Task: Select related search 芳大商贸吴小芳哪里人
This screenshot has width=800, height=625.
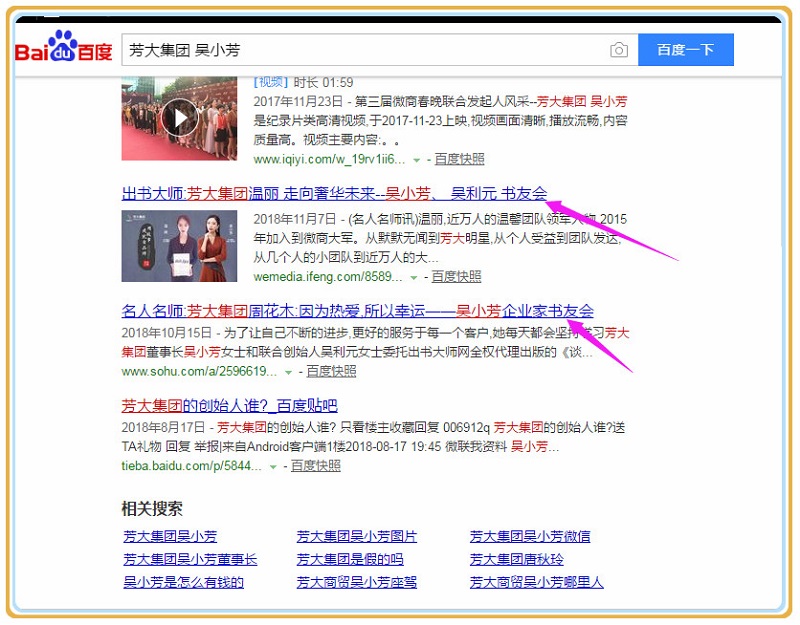Action: pyautogui.click(x=536, y=582)
